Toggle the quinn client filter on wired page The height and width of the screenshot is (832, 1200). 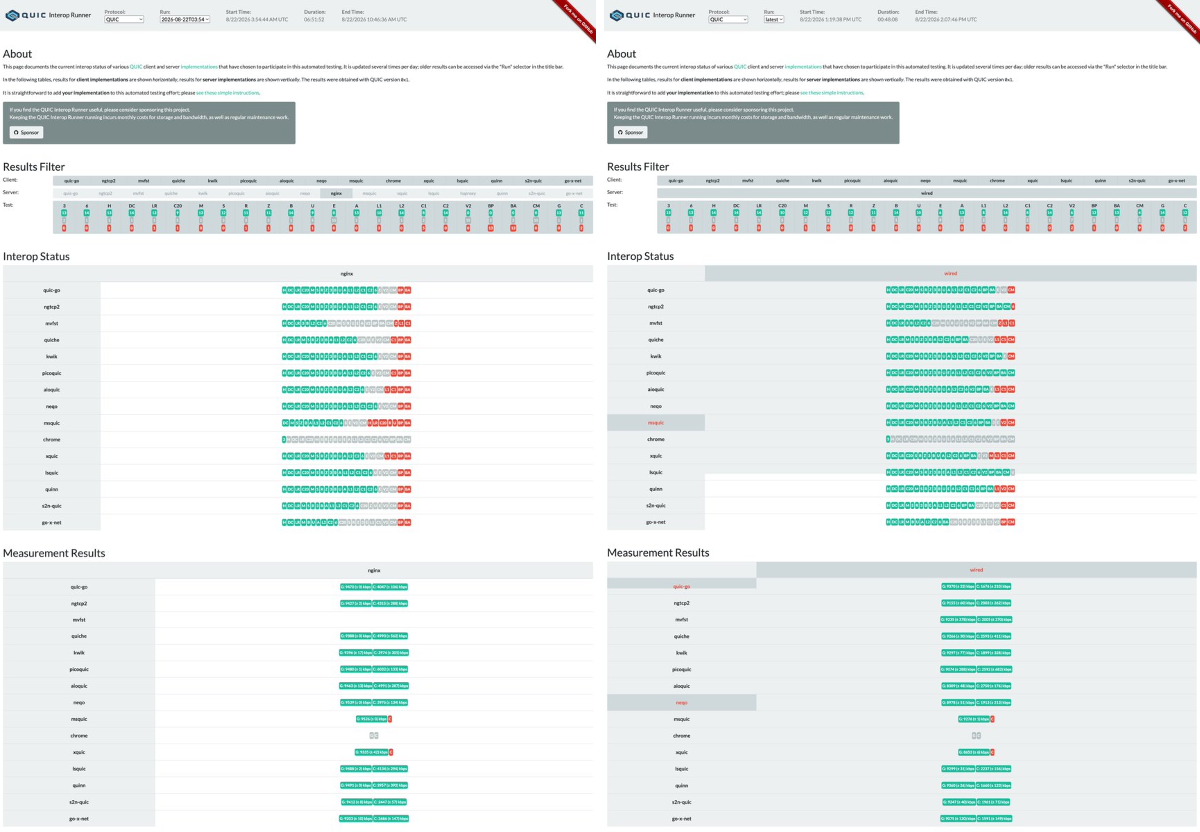click(x=1101, y=181)
